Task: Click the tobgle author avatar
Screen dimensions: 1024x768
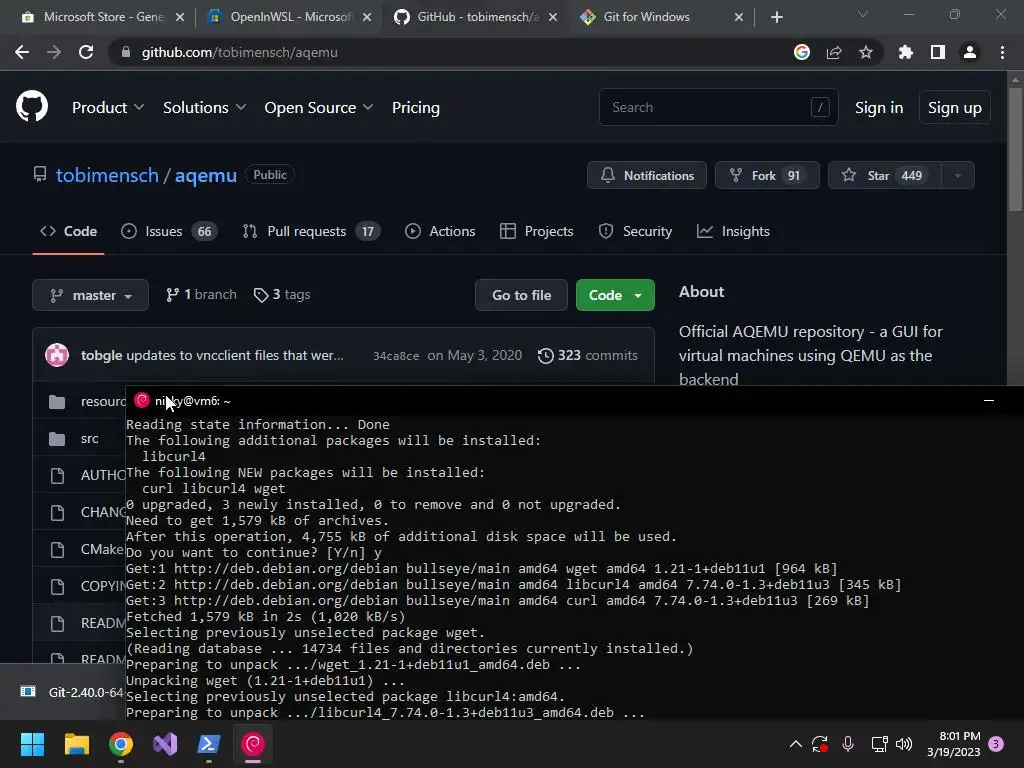Action: (57, 355)
